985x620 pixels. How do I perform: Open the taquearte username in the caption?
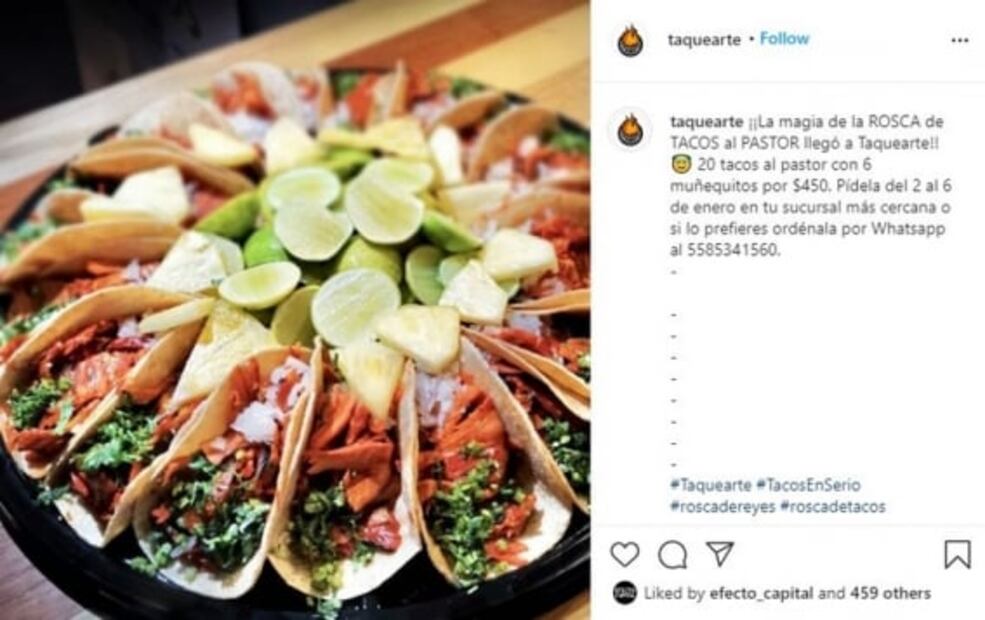click(707, 121)
